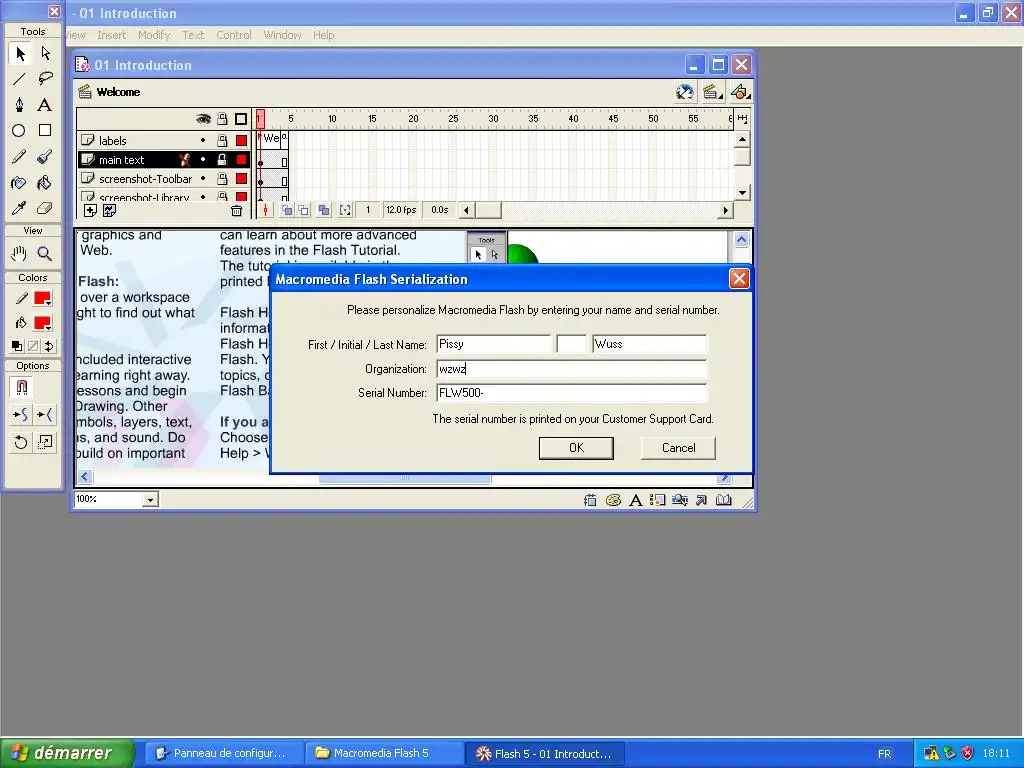Click Cancel in Serialization dialog
The width and height of the screenshot is (1024, 768).
[679, 448]
